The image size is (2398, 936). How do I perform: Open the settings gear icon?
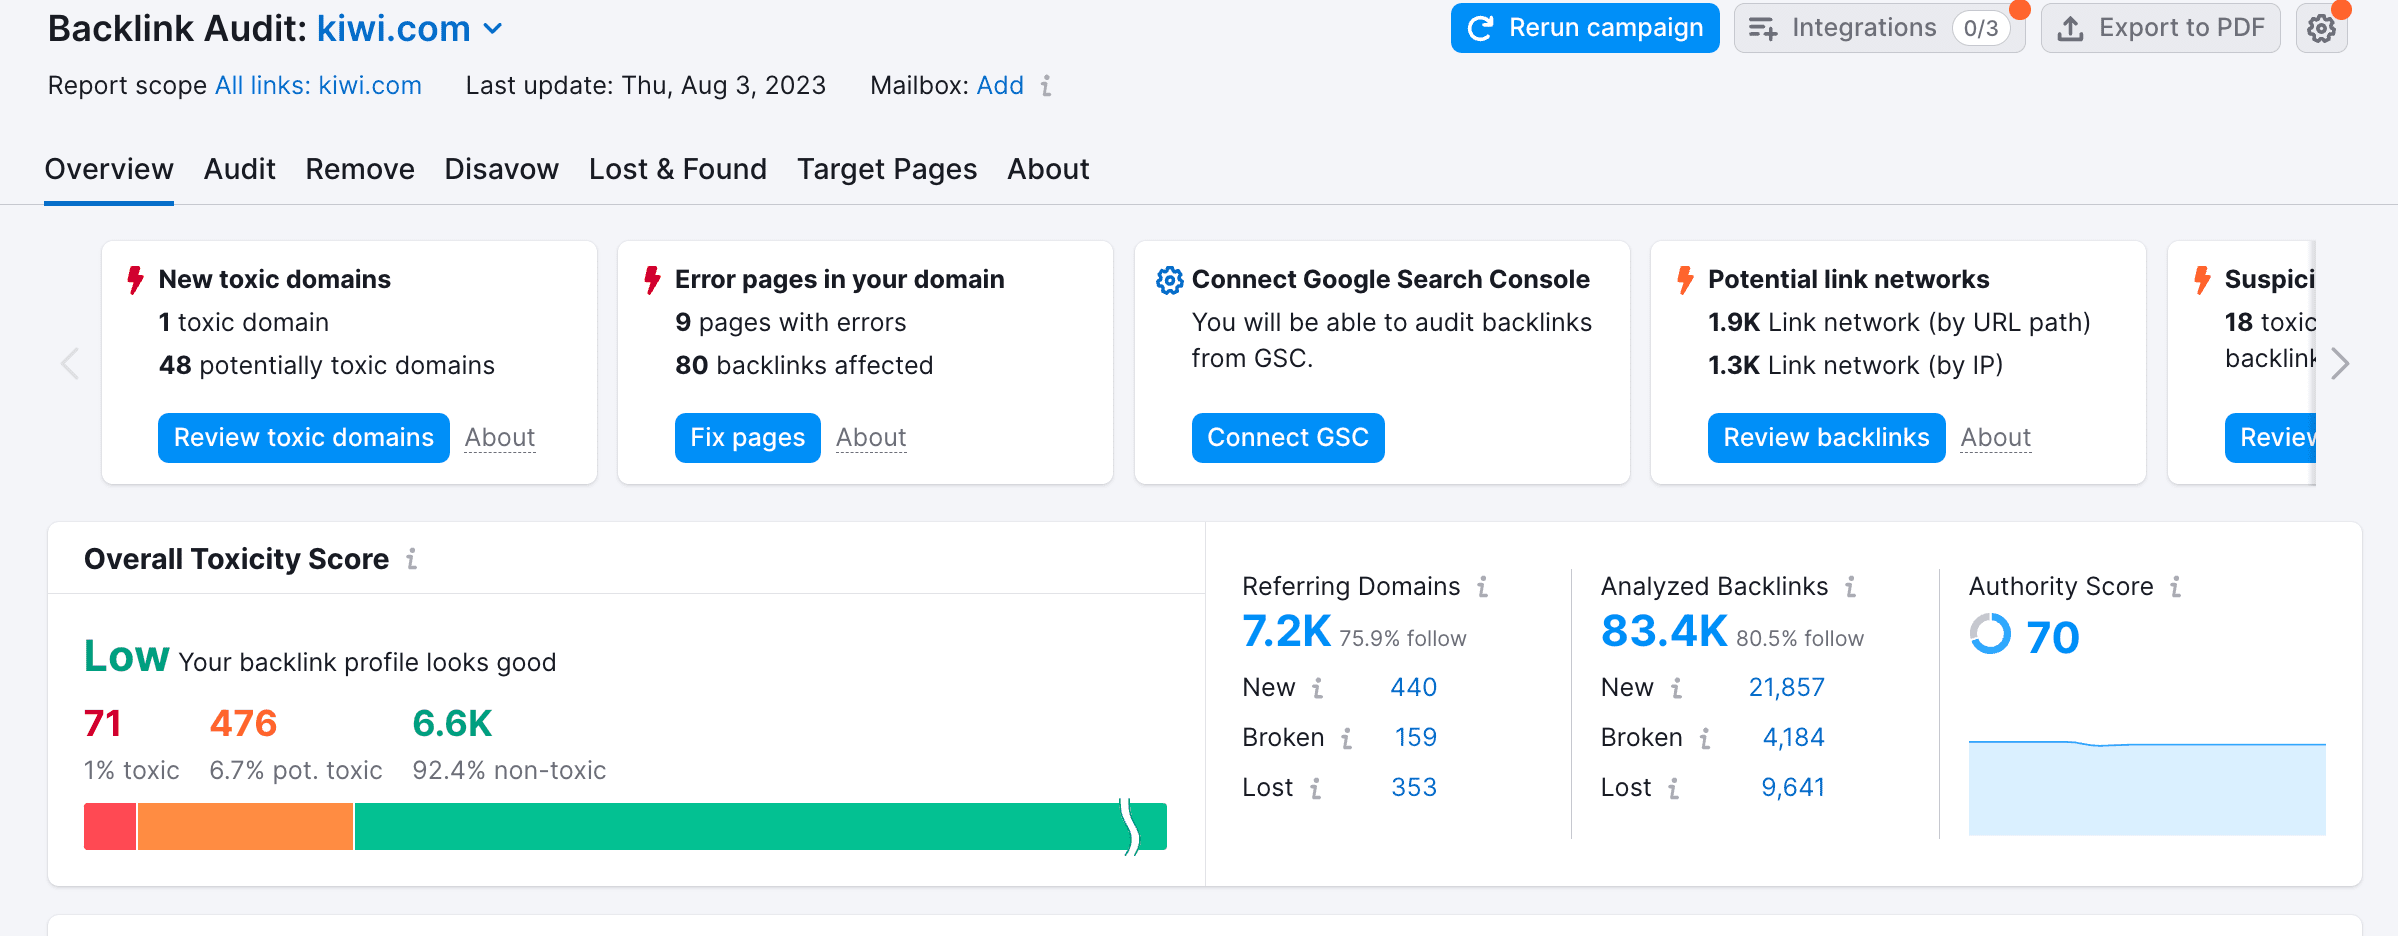[x=2321, y=28]
